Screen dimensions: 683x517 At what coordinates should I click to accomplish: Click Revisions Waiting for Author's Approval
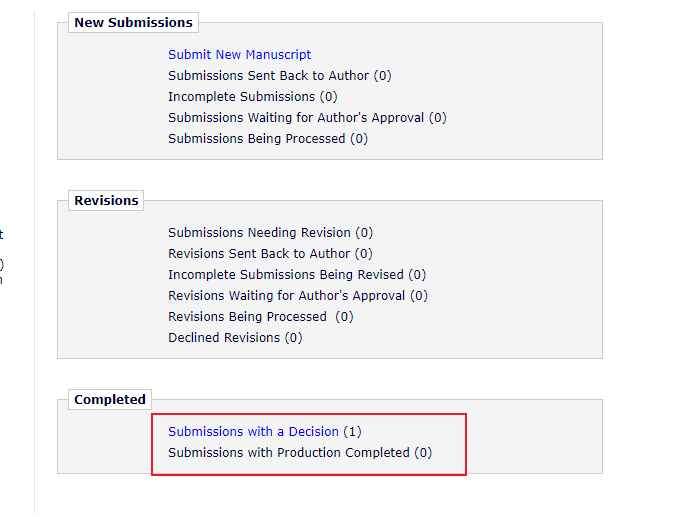coord(287,296)
